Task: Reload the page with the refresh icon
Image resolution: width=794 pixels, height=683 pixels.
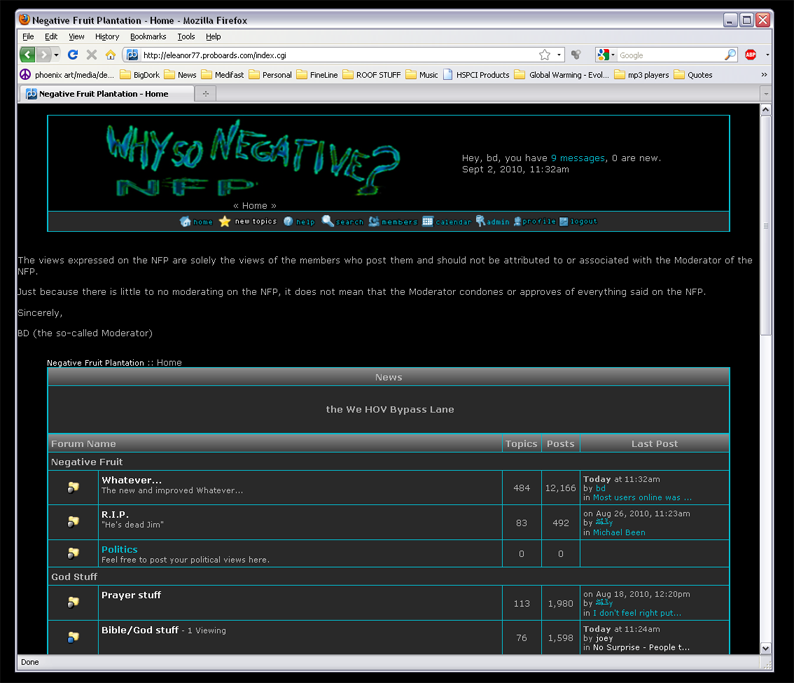Action: click(73, 55)
